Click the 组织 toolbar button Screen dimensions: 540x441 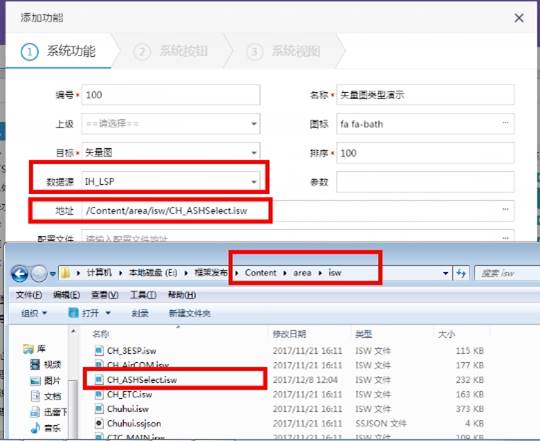click(34, 313)
